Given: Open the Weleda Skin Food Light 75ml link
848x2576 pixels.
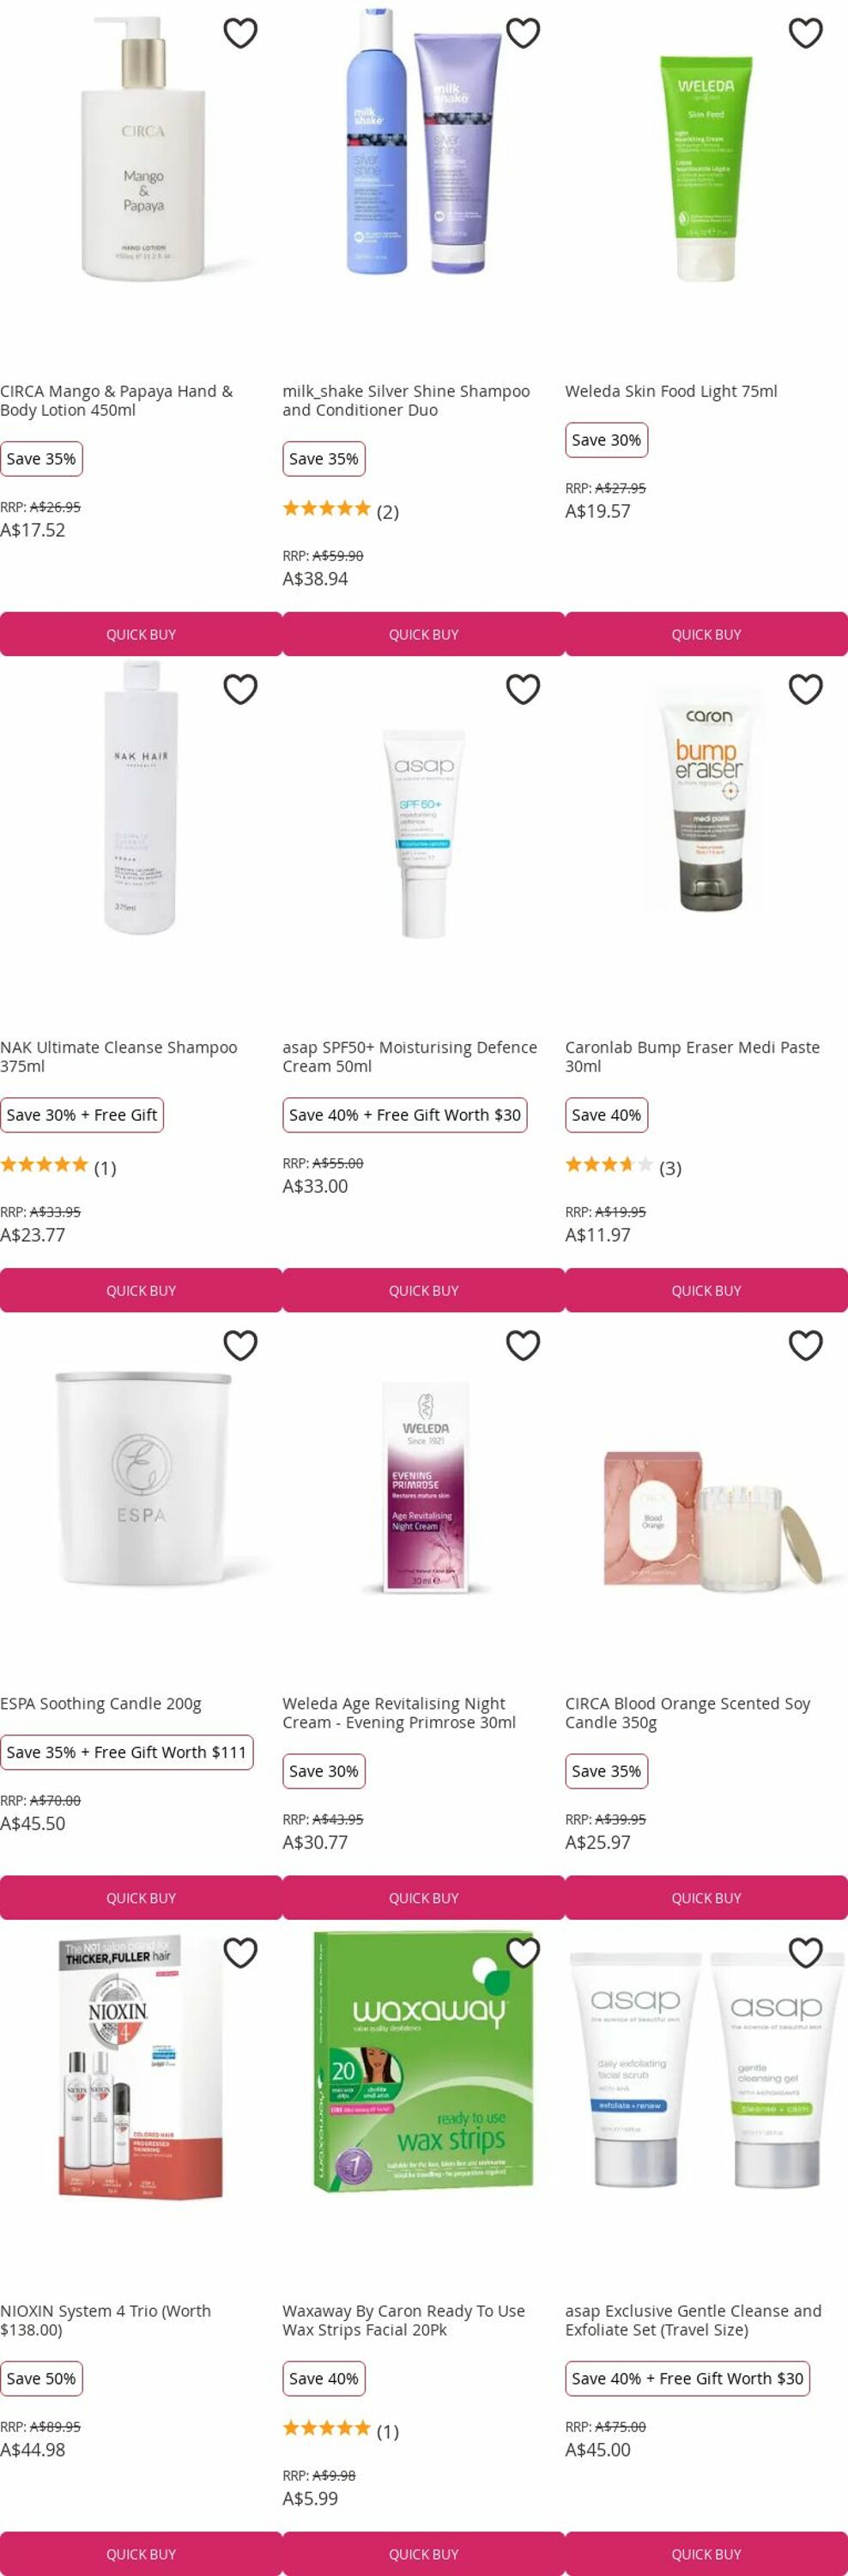Looking at the screenshot, I should 671,391.
